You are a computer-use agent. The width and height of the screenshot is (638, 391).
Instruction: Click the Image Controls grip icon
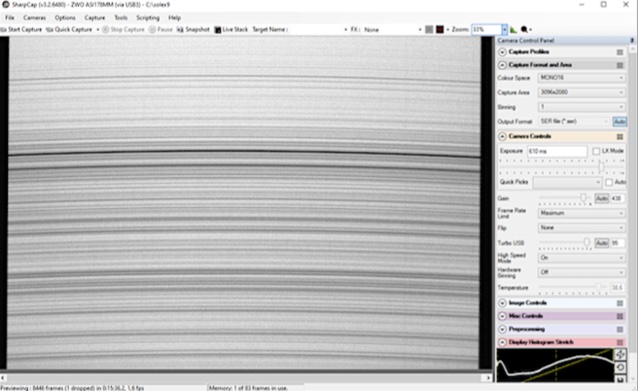tap(620, 303)
